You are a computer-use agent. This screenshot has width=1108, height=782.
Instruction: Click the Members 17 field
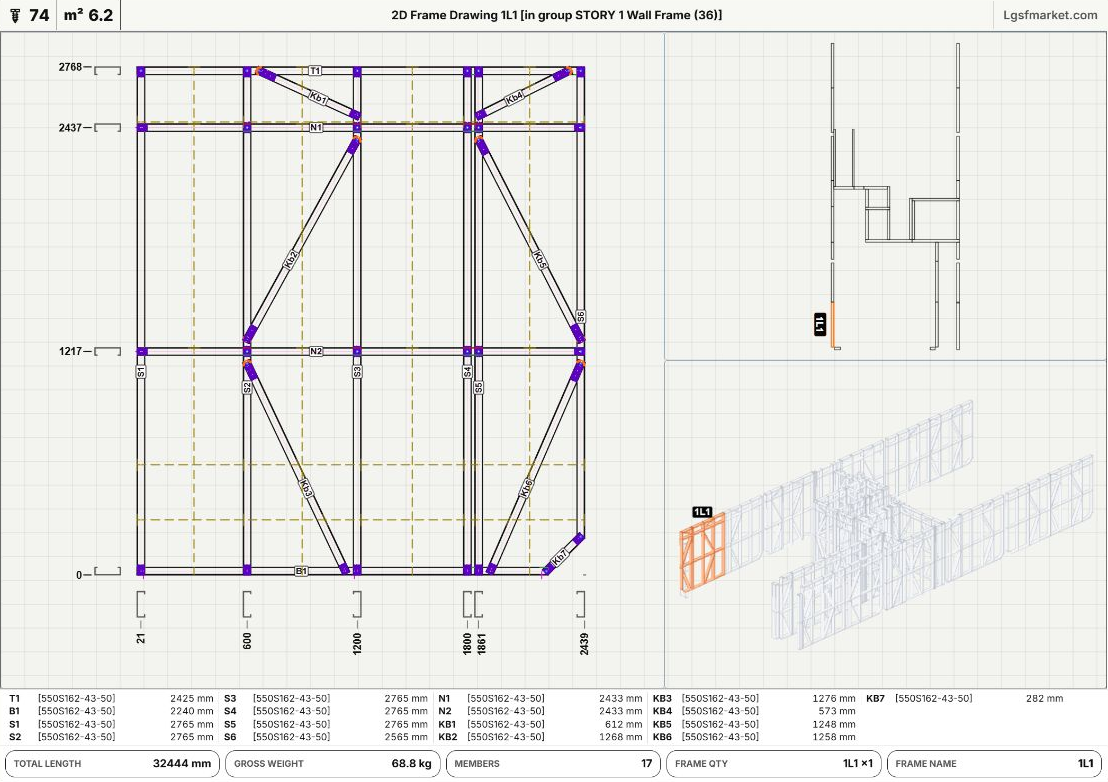[x=553, y=764]
